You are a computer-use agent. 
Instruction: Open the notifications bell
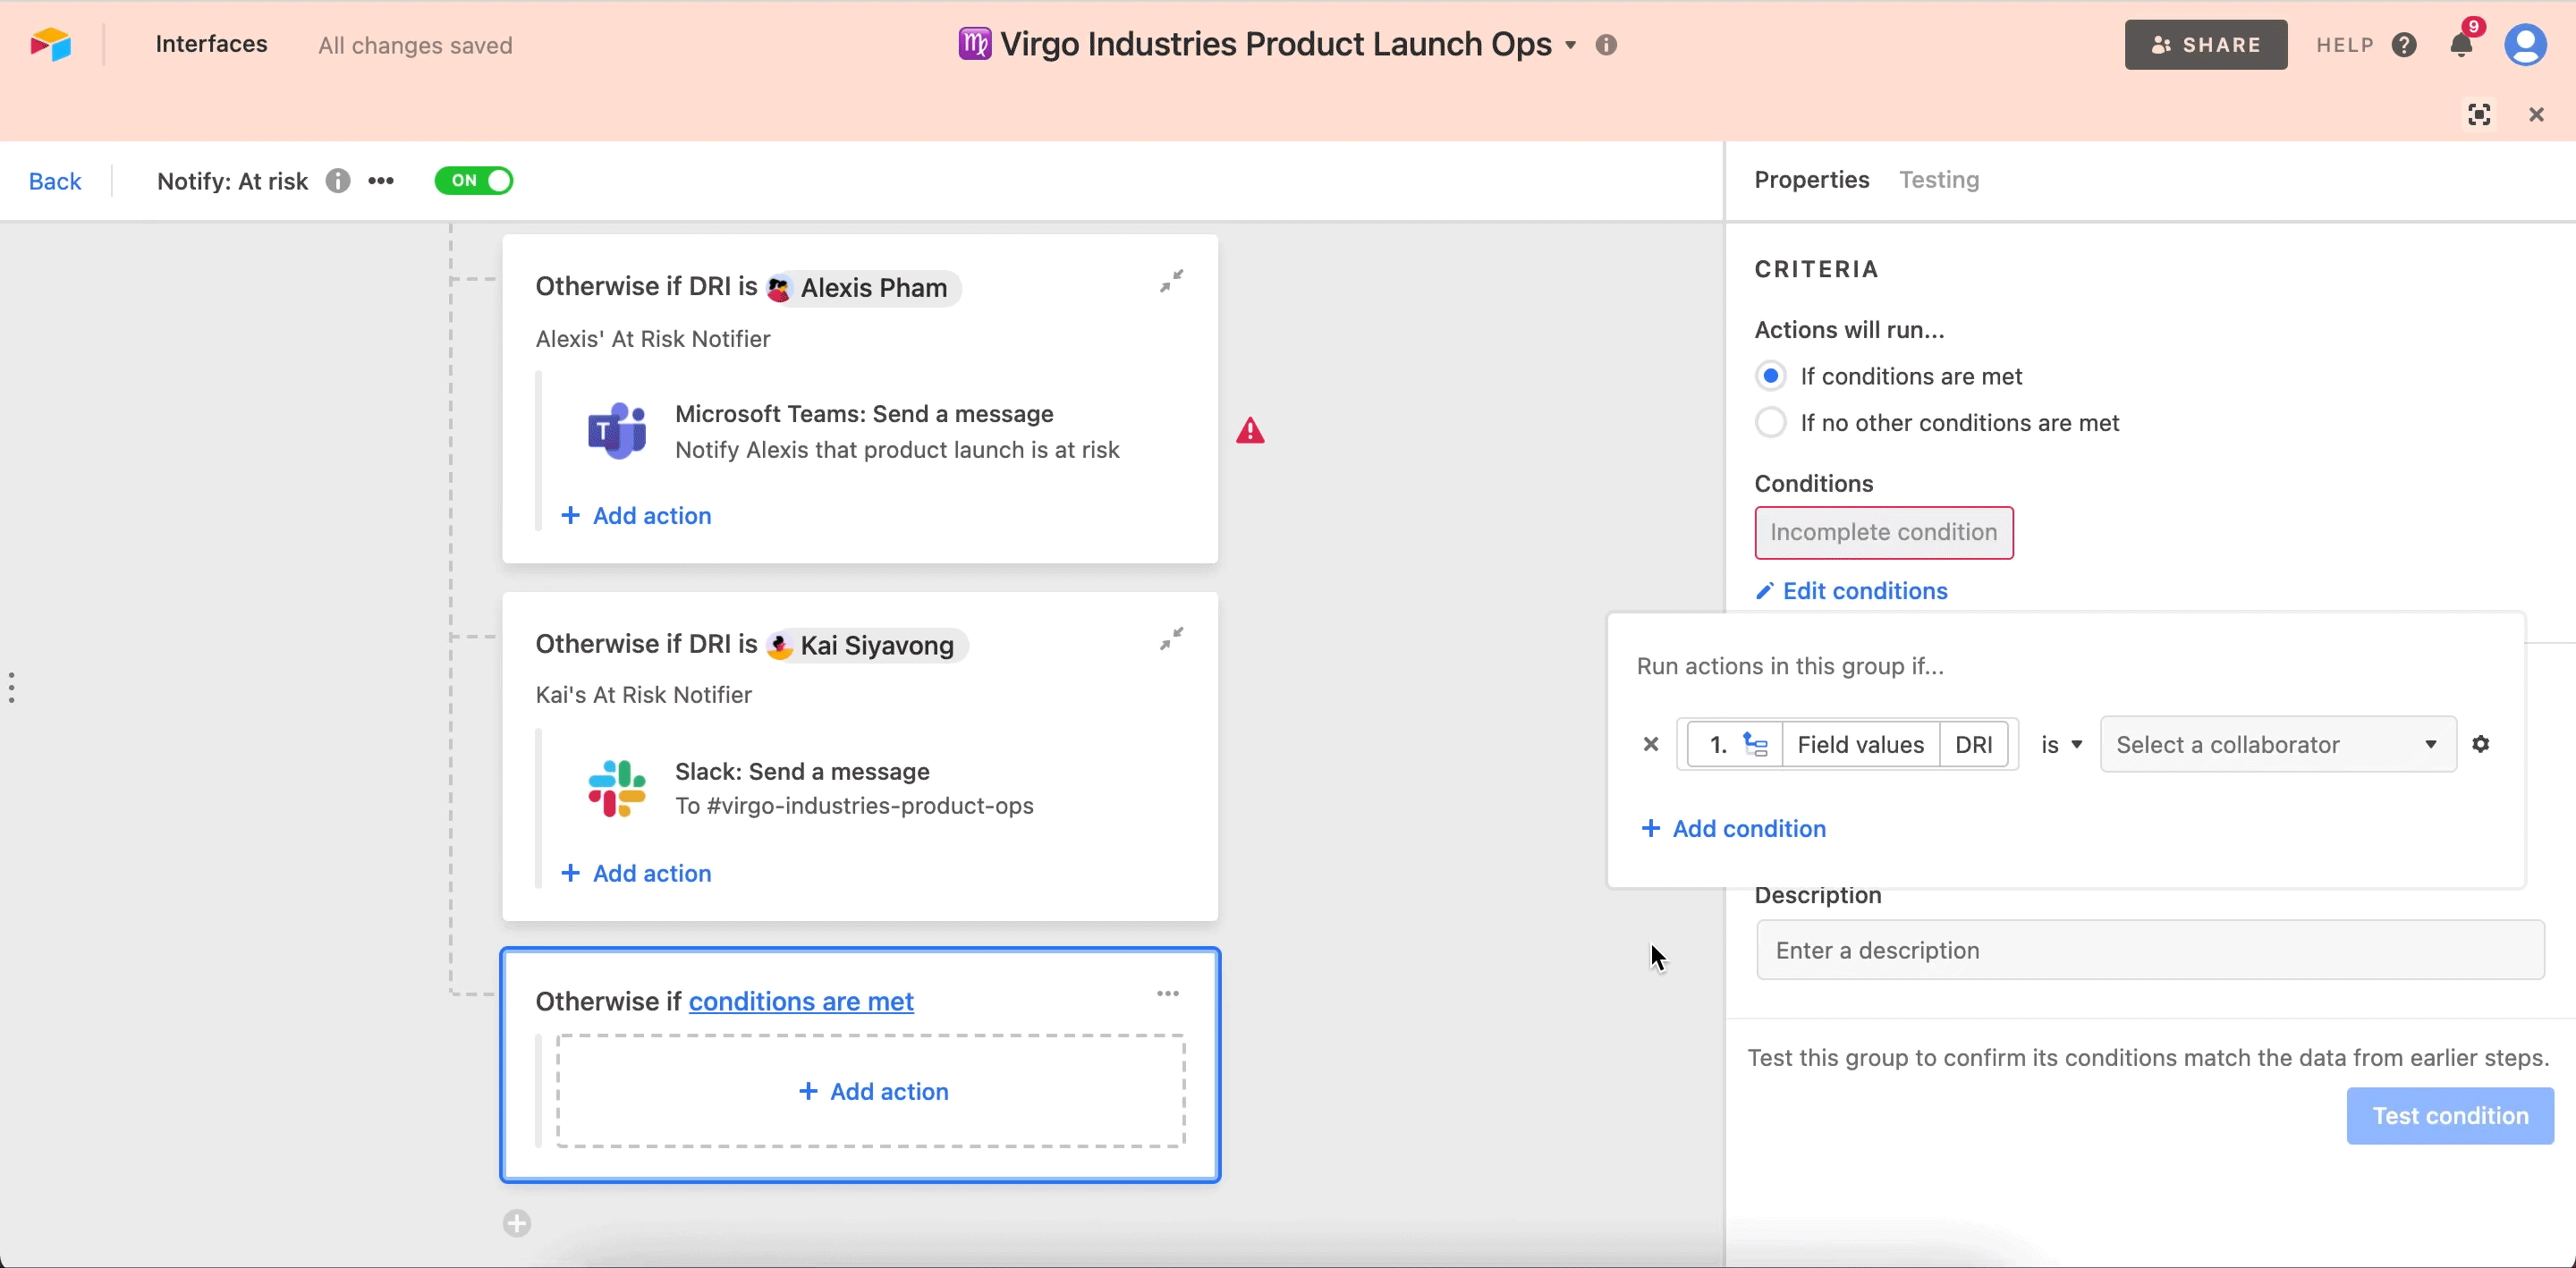click(x=2461, y=45)
